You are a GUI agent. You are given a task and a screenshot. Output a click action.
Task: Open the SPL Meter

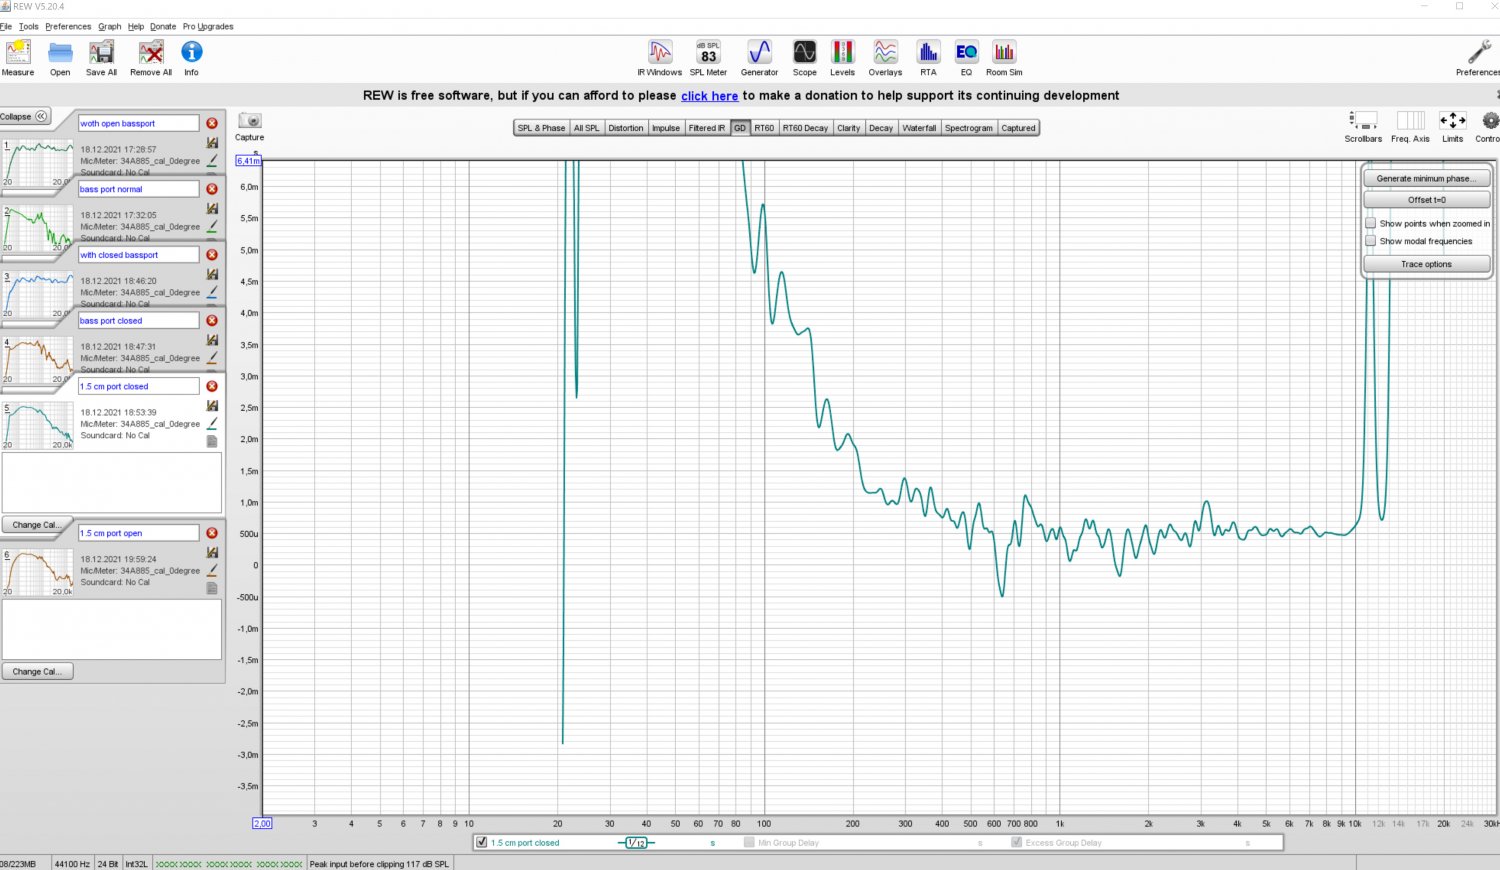pyautogui.click(x=708, y=58)
